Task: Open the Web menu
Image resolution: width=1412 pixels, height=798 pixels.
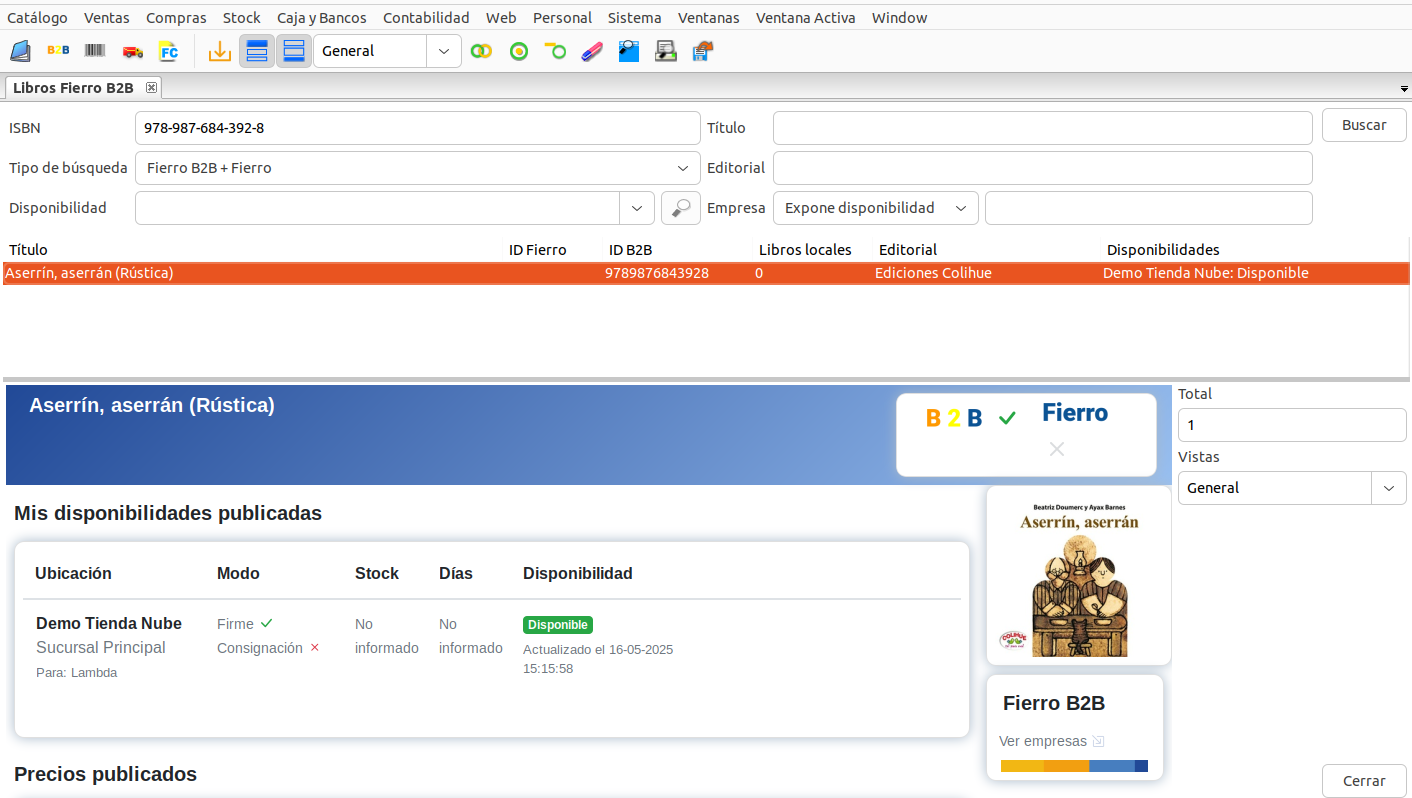Action: point(501,18)
